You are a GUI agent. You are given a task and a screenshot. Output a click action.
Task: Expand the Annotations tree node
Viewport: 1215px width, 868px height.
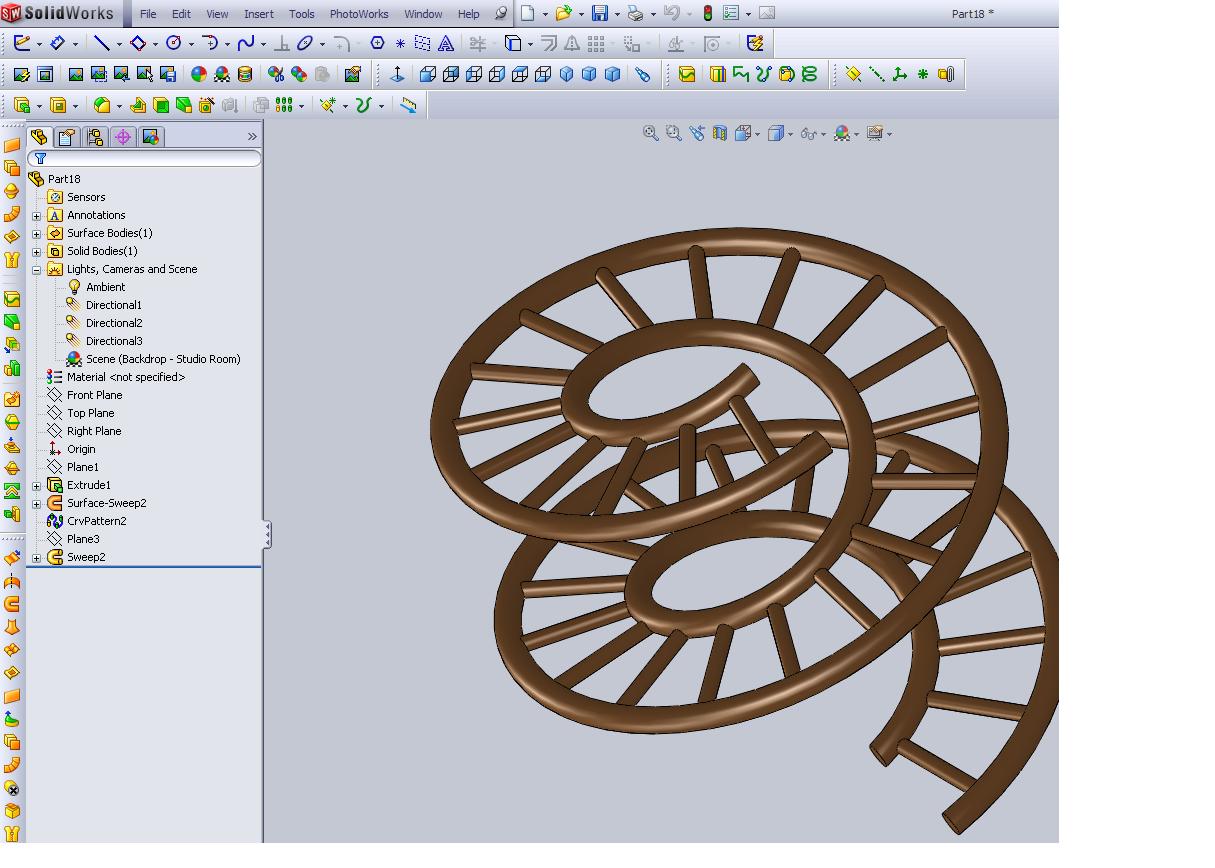[x=37, y=215]
